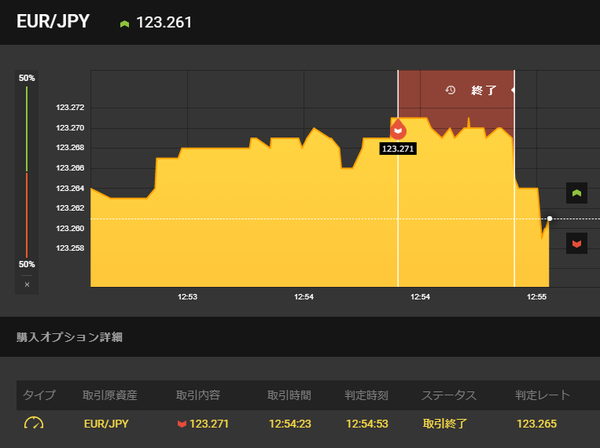Click the red Low (down) trade button

click(x=577, y=243)
